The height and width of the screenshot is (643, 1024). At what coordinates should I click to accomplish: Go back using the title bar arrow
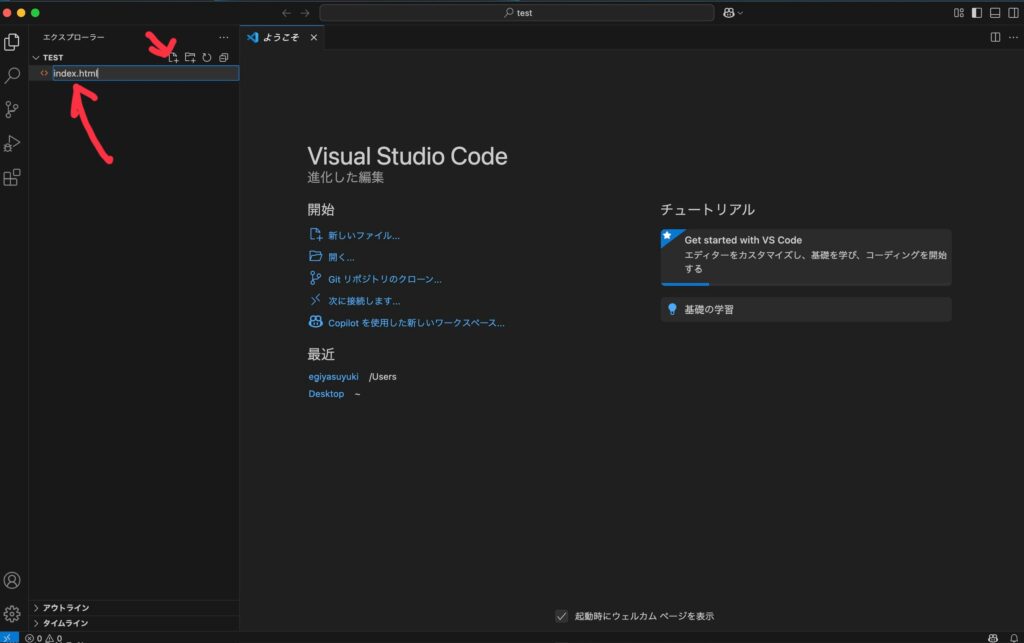286,13
